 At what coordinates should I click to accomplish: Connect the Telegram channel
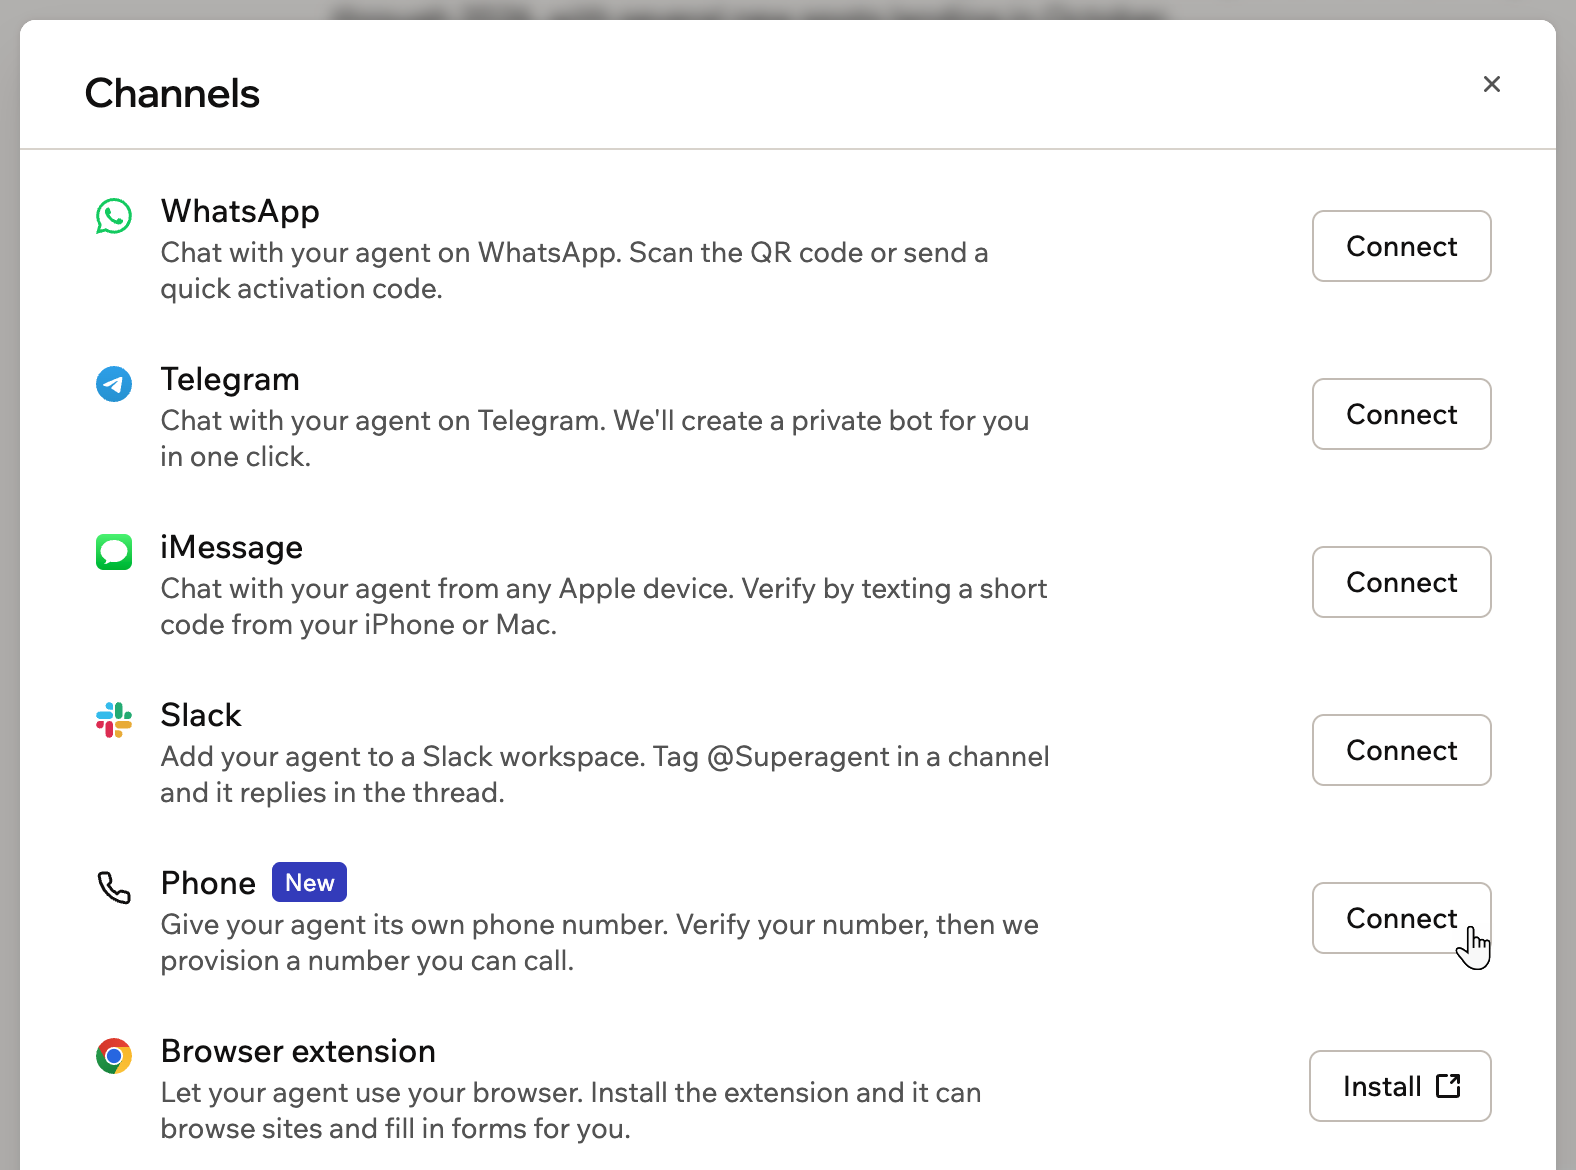click(1402, 414)
